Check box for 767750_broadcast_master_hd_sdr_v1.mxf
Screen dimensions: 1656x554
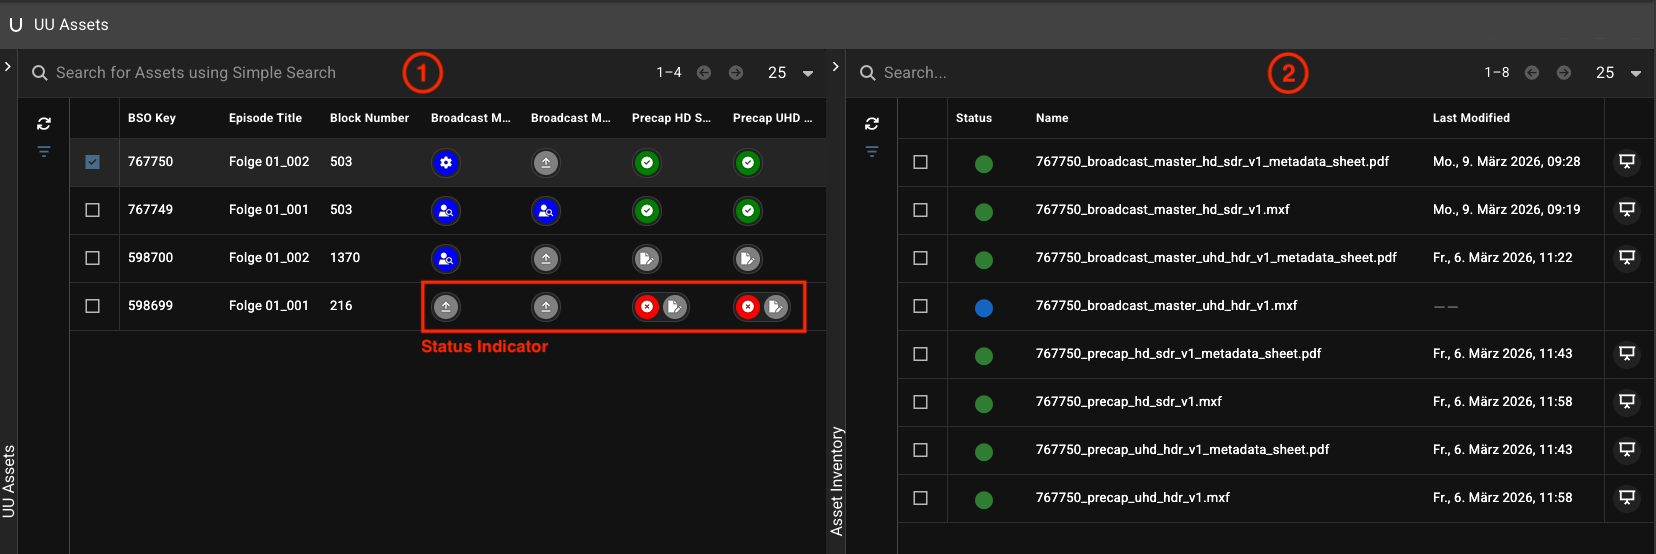(x=921, y=210)
